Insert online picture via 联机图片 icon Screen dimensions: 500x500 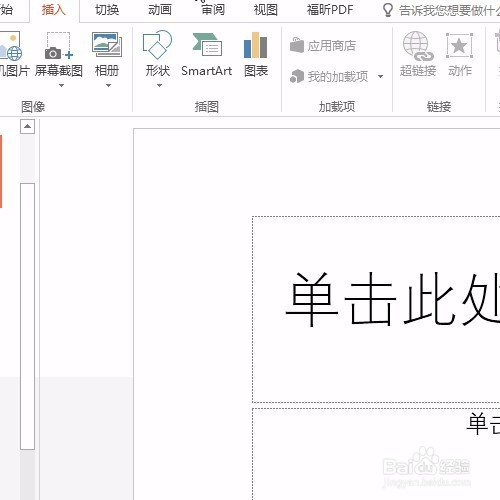[11, 46]
